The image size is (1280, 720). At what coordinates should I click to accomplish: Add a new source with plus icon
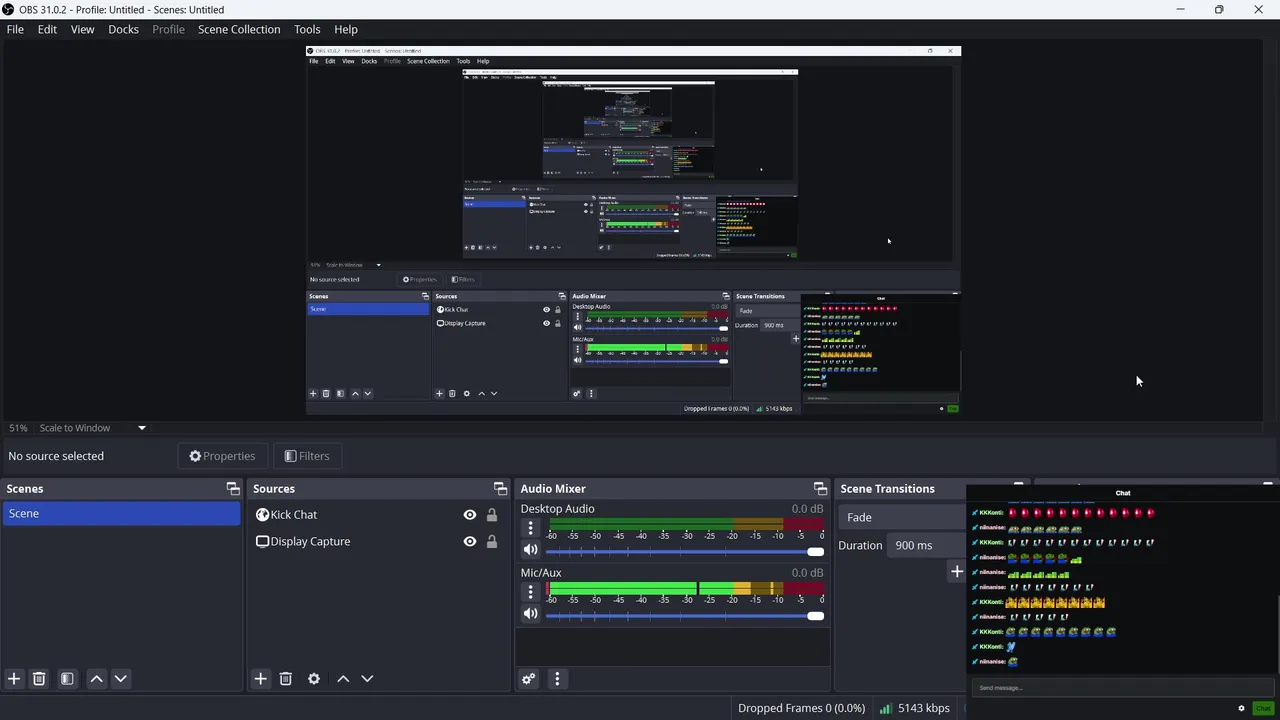point(260,678)
